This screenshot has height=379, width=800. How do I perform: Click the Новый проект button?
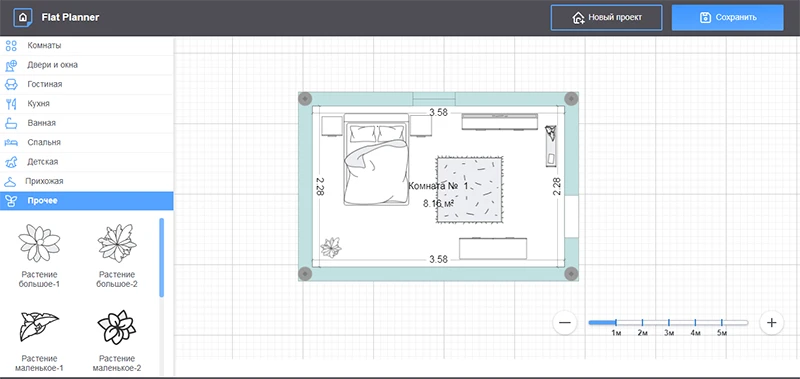point(606,18)
